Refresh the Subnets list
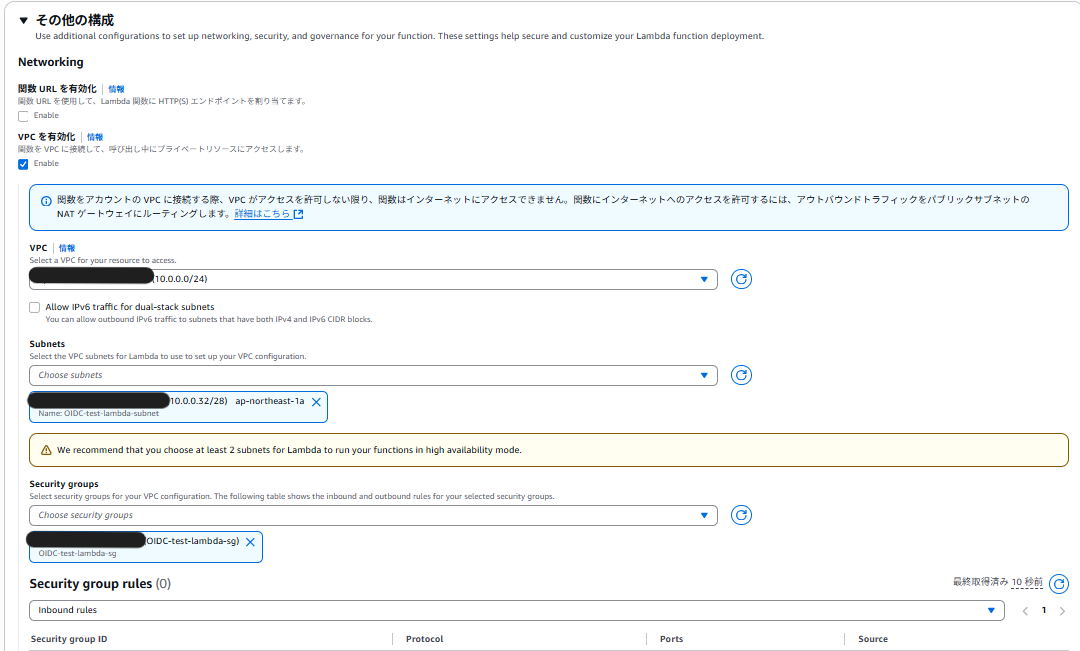The height and width of the screenshot is (651, 1080). (x=741, y=375)
